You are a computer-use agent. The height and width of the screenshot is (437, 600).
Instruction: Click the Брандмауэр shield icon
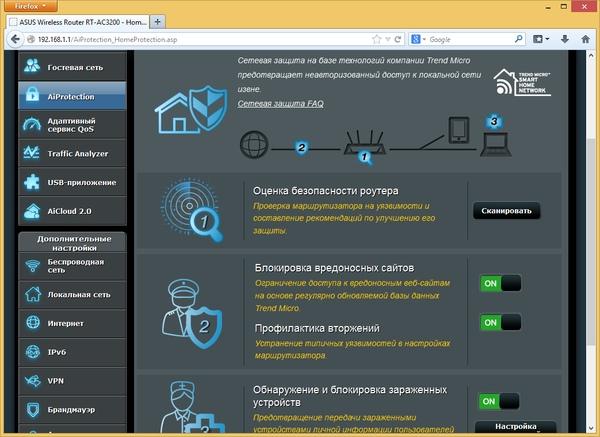point(33,409)
